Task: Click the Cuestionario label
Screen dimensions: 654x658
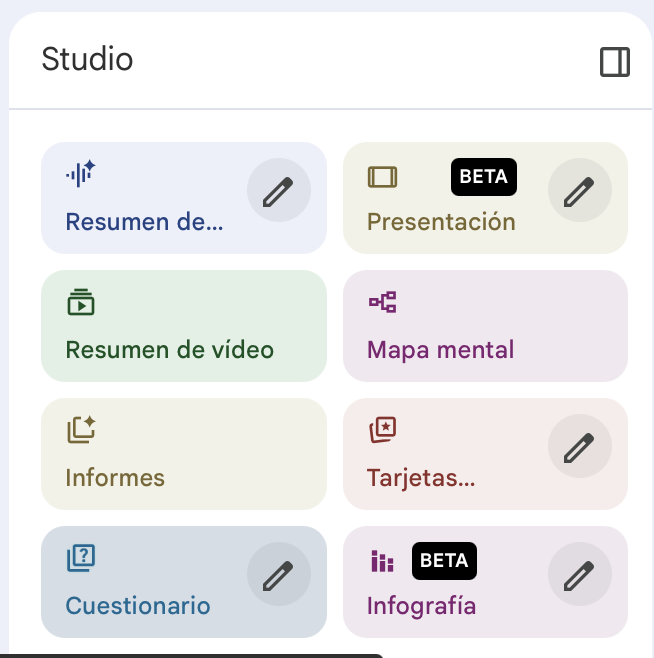Action: pyautogui.click(x=138, y=606)
